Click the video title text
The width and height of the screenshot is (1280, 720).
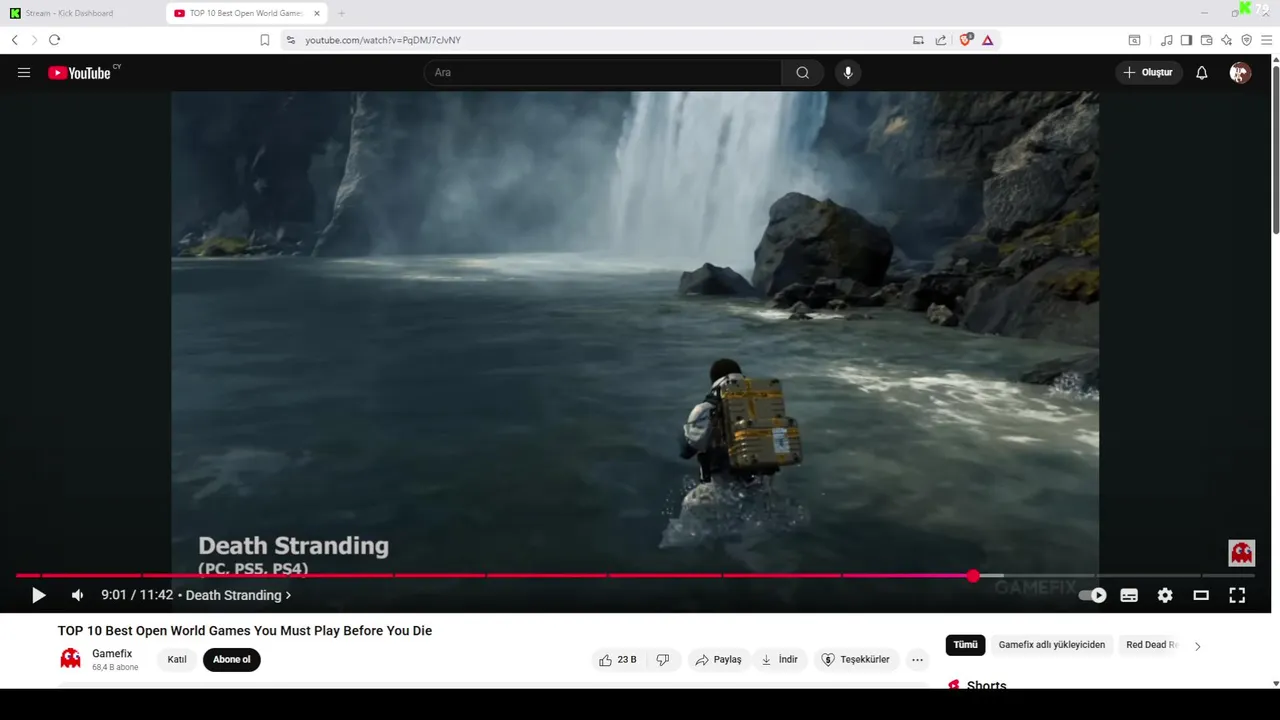tap(245, 631)
